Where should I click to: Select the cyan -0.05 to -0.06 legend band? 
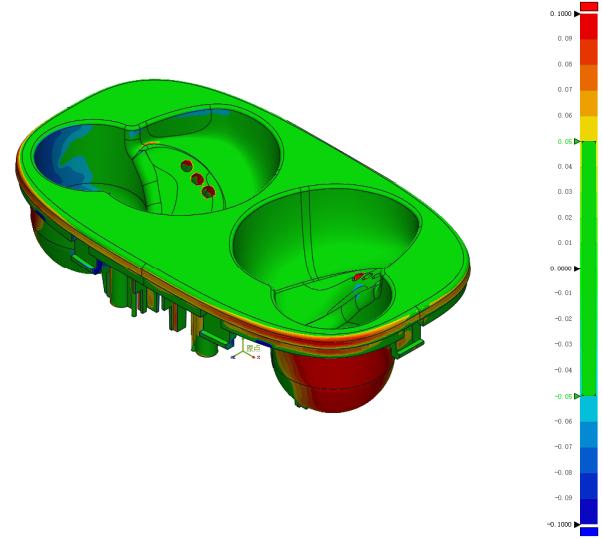click(x=589, y=408)
